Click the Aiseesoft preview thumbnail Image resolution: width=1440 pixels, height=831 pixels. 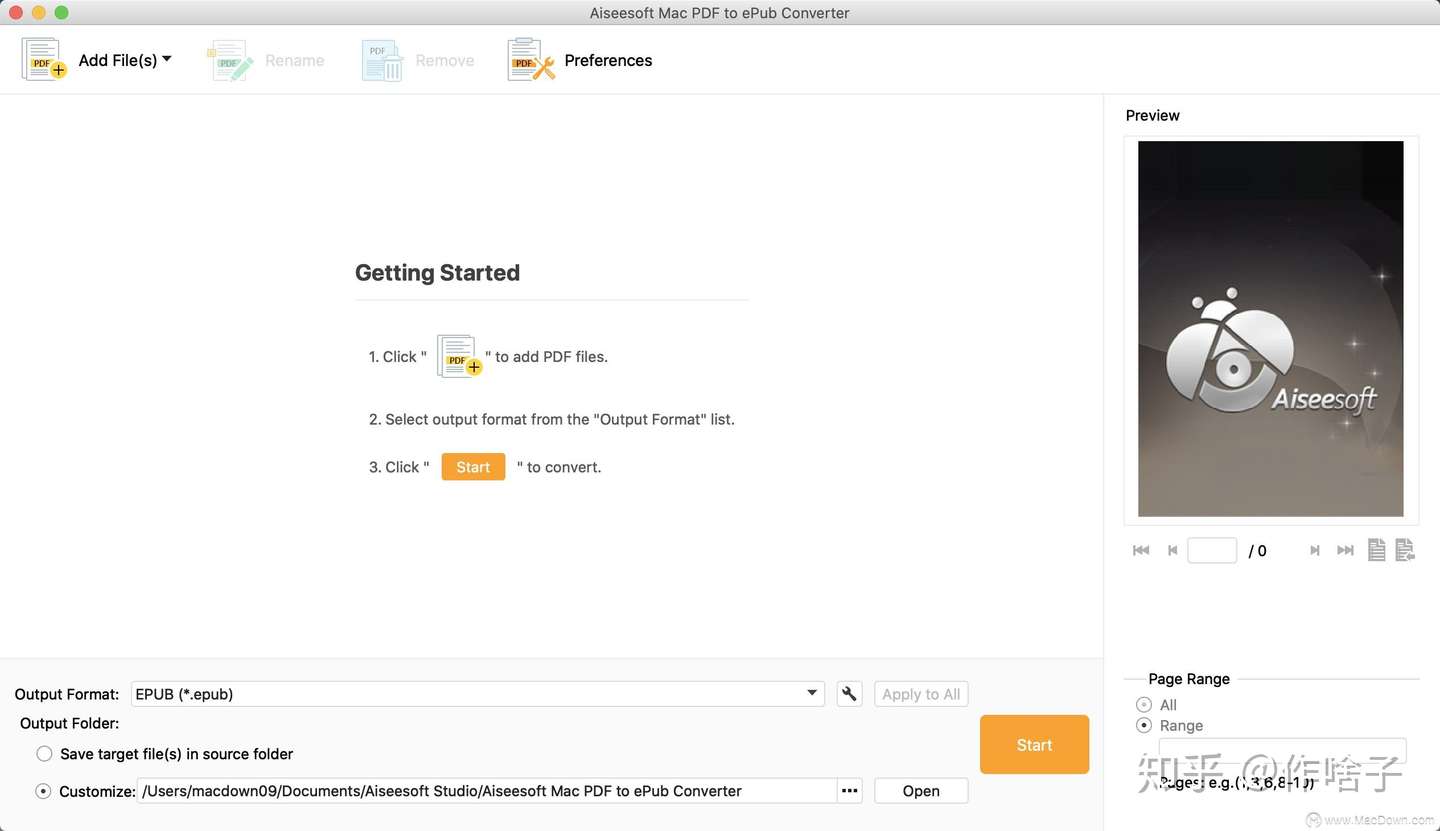click(1271, 329)
